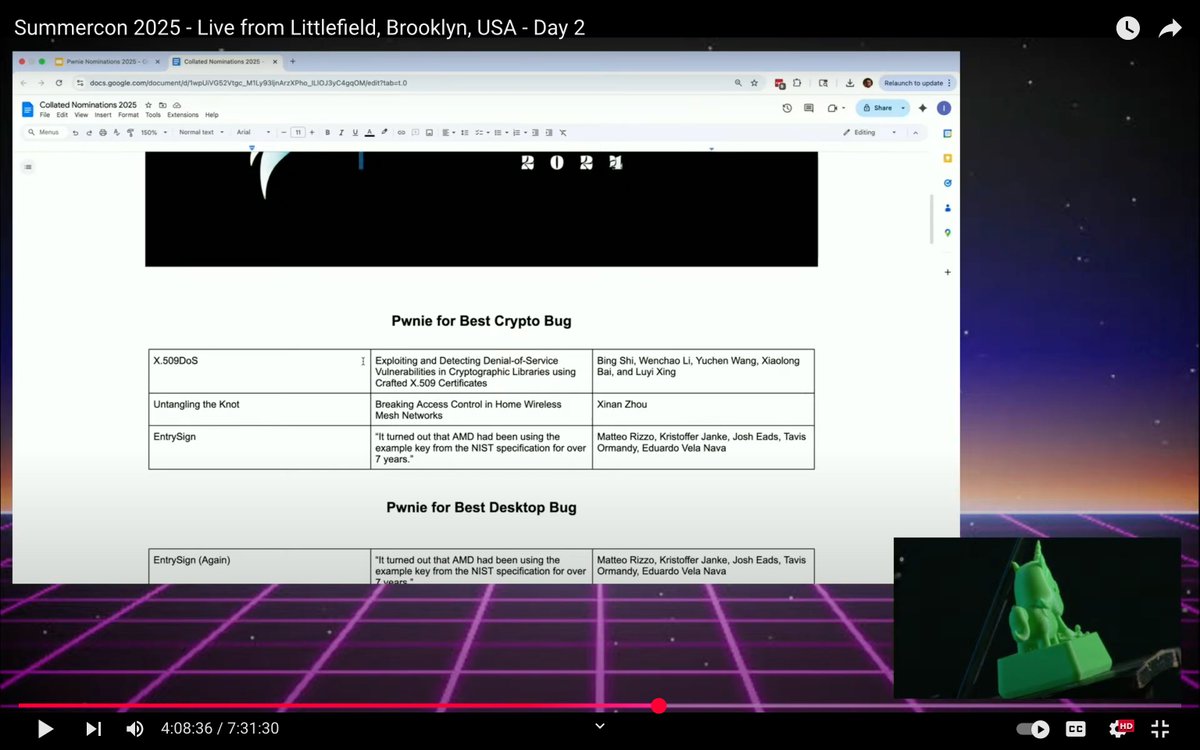Open the highlight color pen
Viewport: 1200px width, 750px height.
[384, 132]
